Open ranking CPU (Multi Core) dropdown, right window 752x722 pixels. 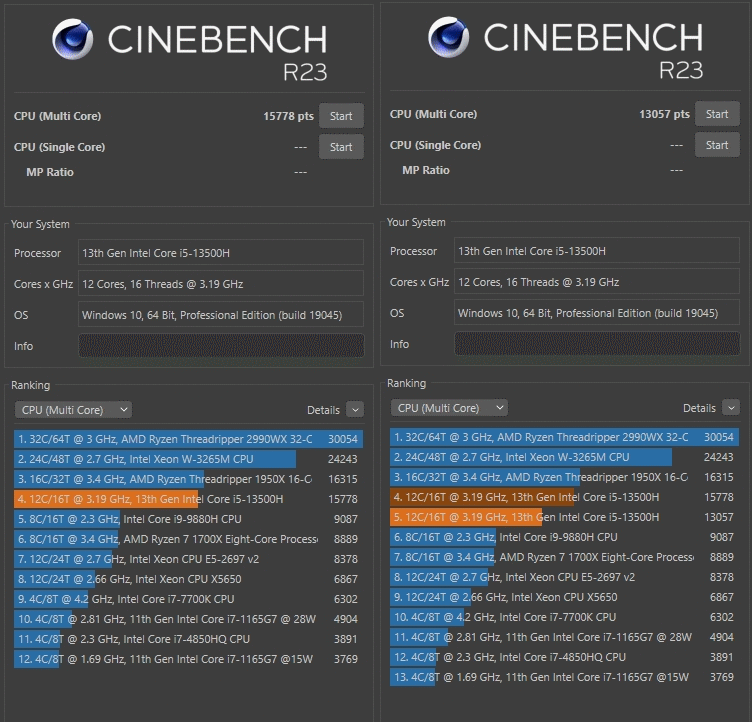tap(449, 408)
